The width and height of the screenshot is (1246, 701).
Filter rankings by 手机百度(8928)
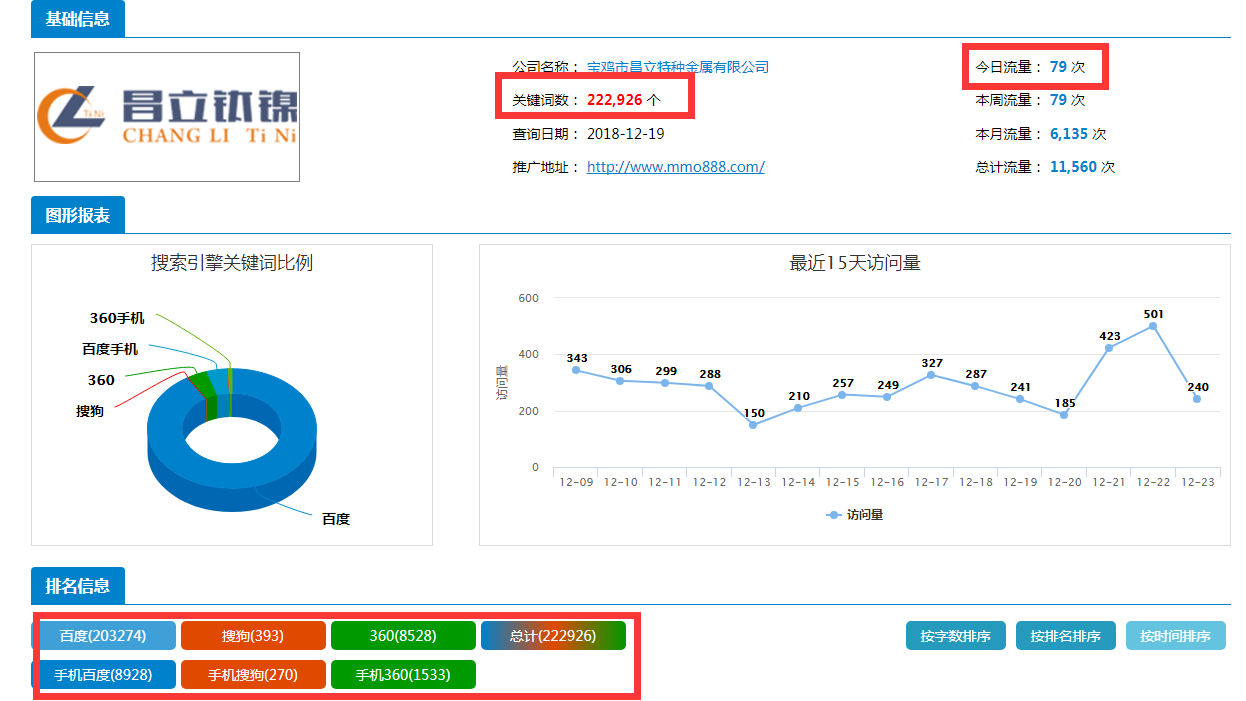[x=104, y=675]
